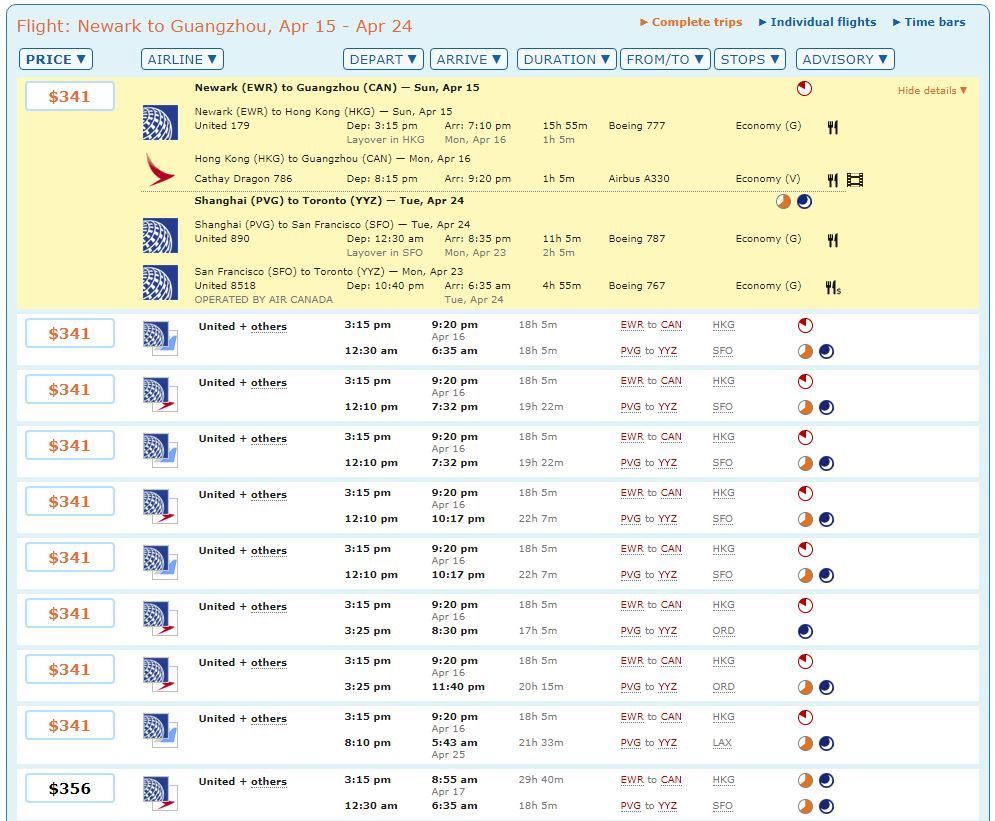Click the meal icon for United 890
Image resolution: width=995 pixels, height=821 pixels.
pyautogui.click(x=832, y=240)
